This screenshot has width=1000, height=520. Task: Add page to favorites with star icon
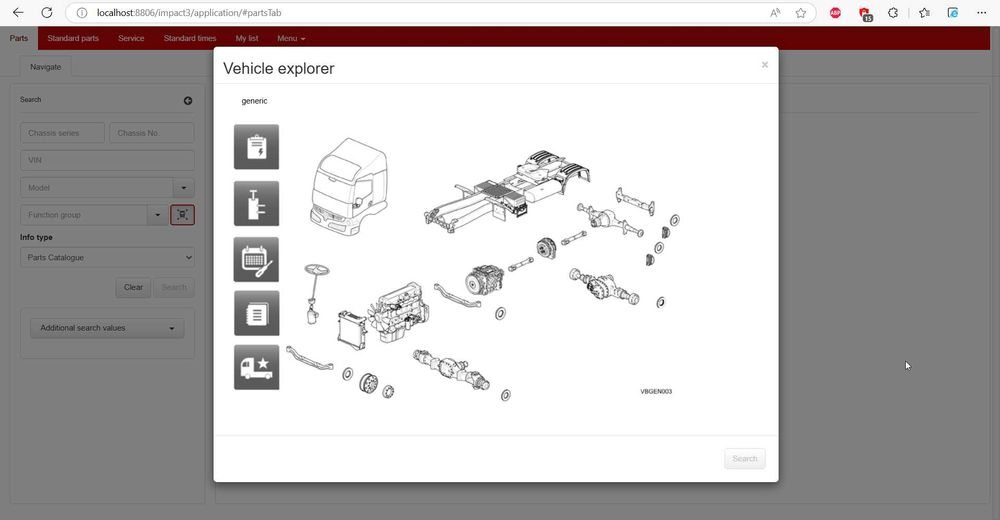point(801,13)
